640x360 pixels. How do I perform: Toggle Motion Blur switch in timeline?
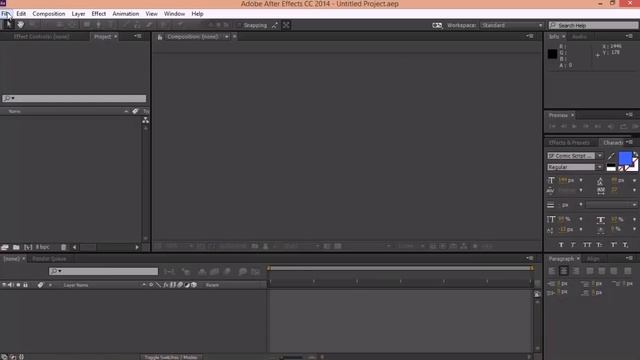pos(228,271)
